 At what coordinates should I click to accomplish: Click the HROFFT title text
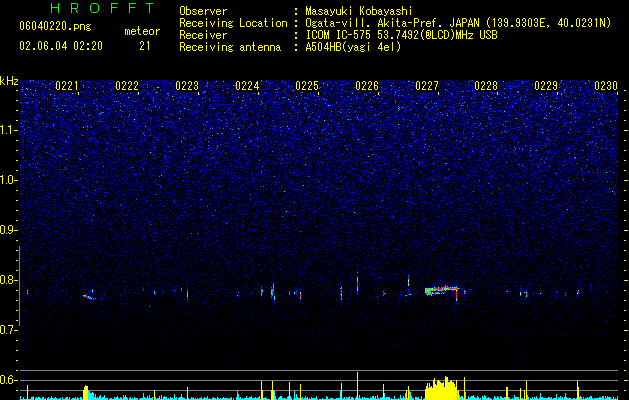click(x=103, y=8)
